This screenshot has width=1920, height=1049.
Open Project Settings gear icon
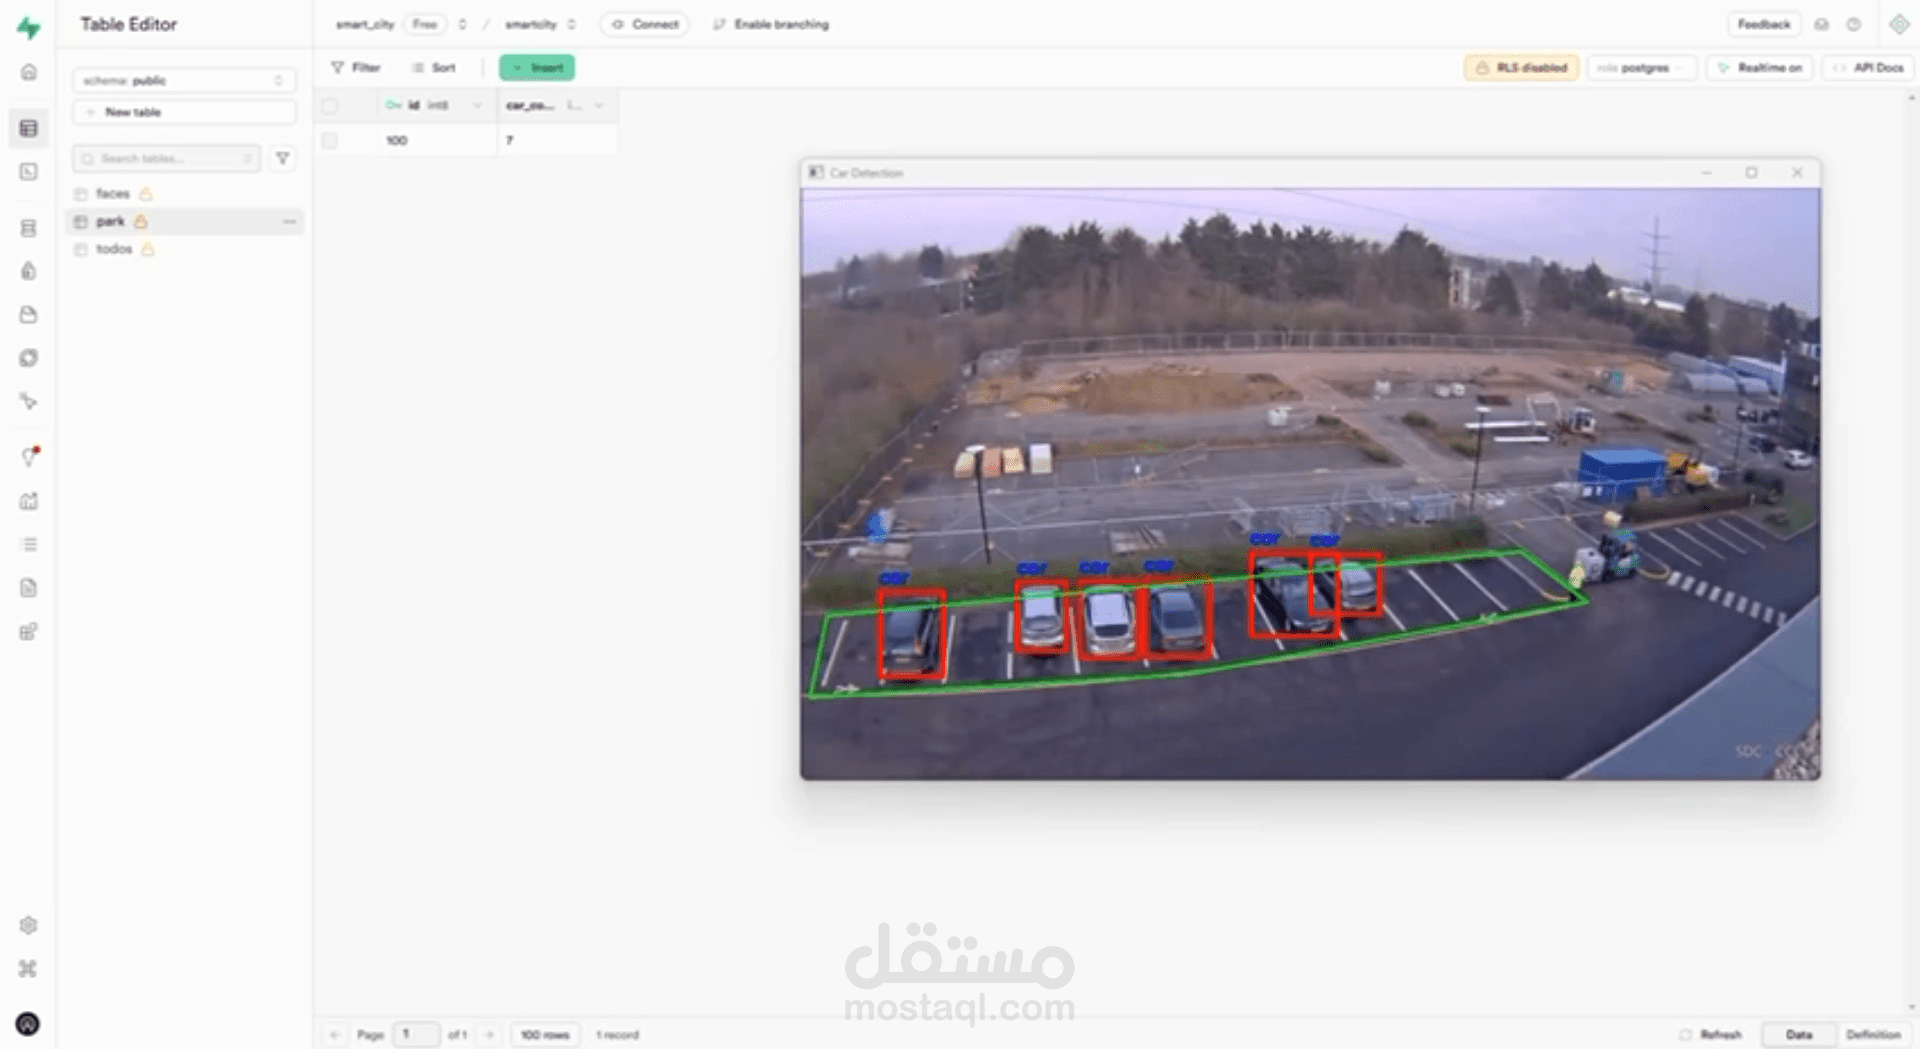[29, 925]
